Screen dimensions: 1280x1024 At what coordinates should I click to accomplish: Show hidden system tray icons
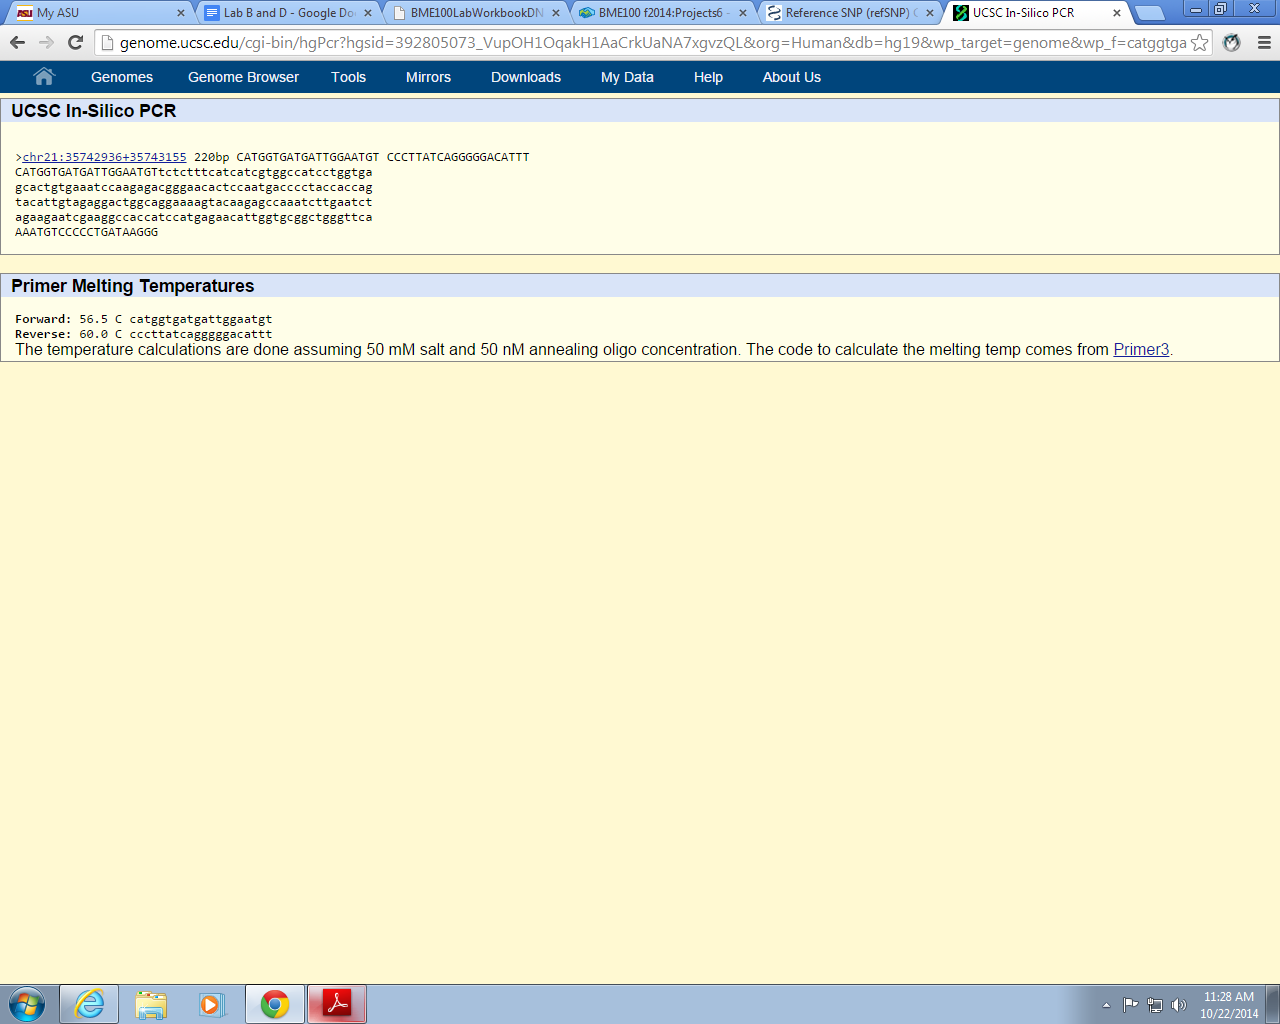click(1106, 1005)
